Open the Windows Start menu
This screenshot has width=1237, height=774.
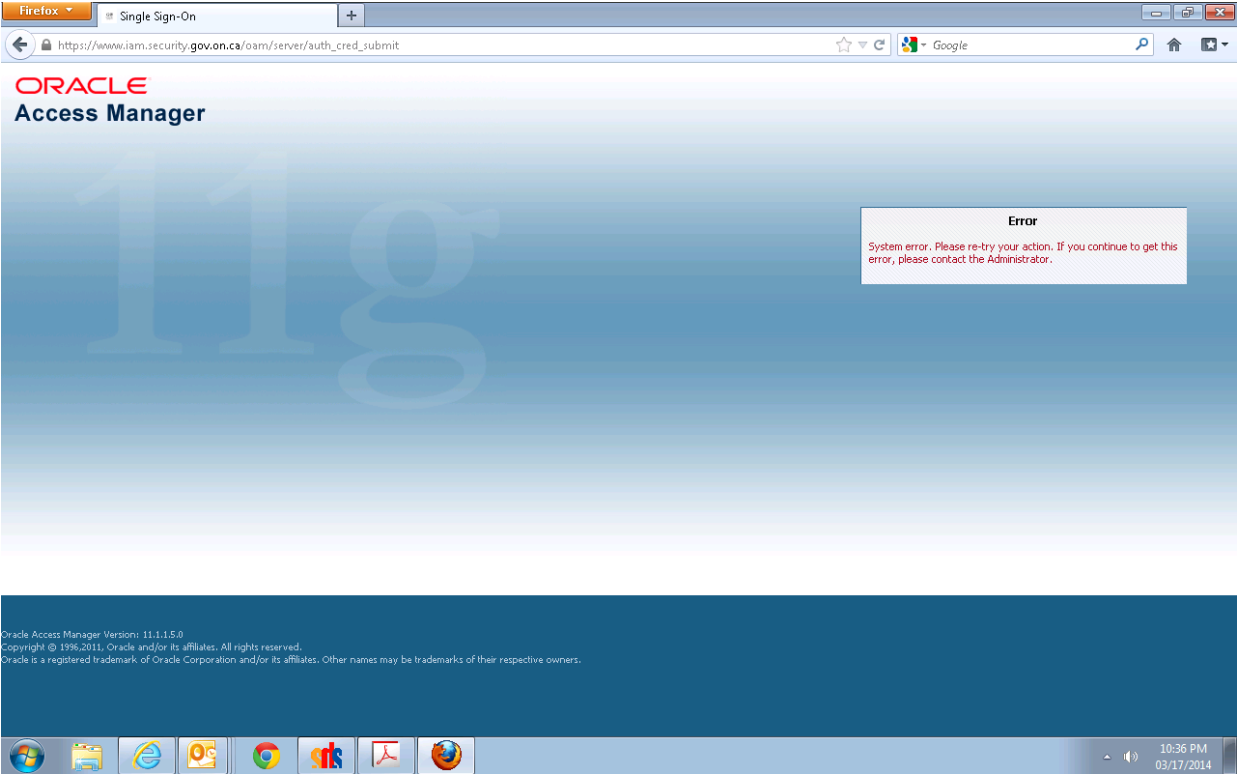point(26,756)
